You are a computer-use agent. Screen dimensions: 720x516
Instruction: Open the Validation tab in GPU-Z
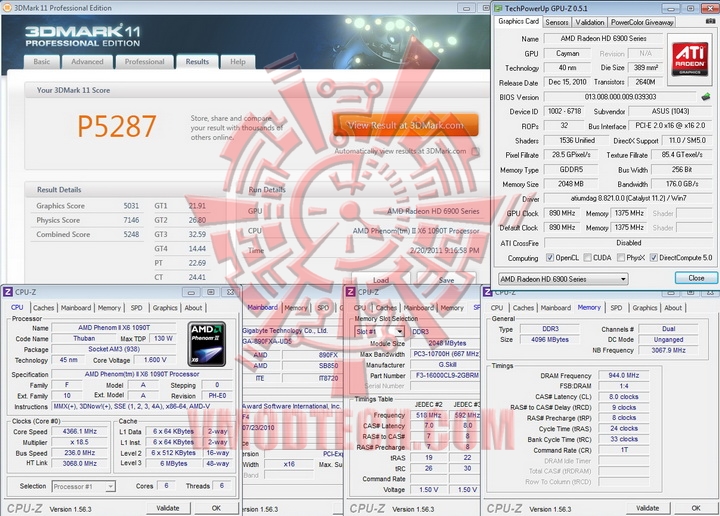(x=590, y=22)
